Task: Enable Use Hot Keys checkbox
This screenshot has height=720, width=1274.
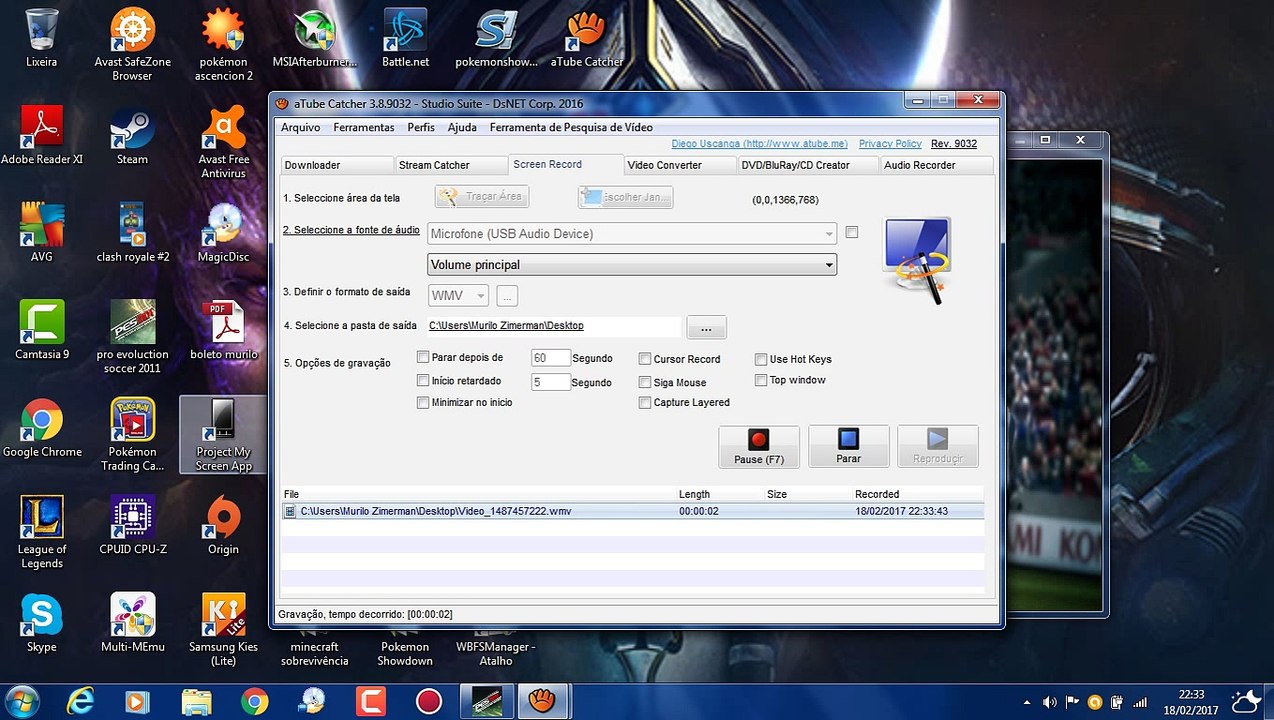Action: [762, 359]
